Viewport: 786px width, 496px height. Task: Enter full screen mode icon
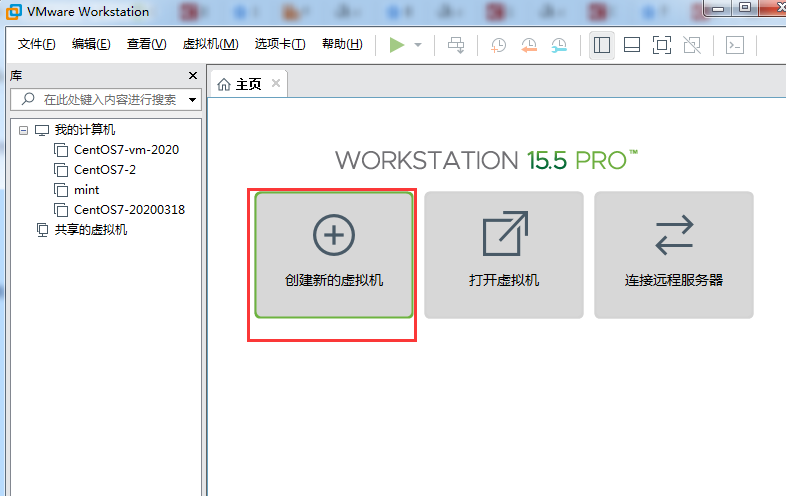662,45
